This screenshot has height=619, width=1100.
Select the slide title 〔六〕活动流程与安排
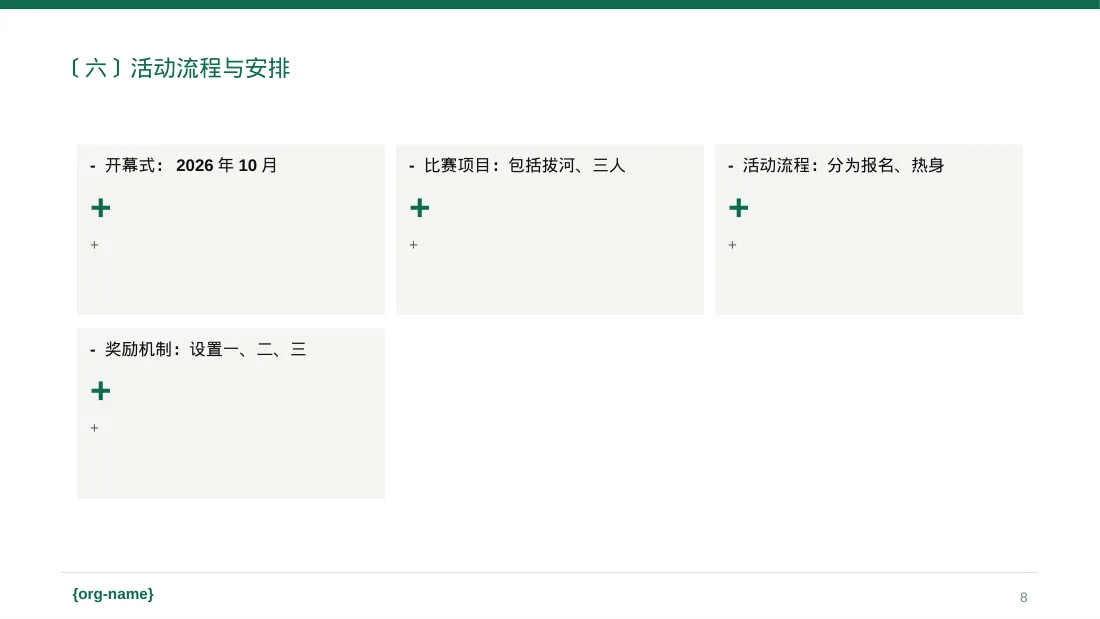180,68
